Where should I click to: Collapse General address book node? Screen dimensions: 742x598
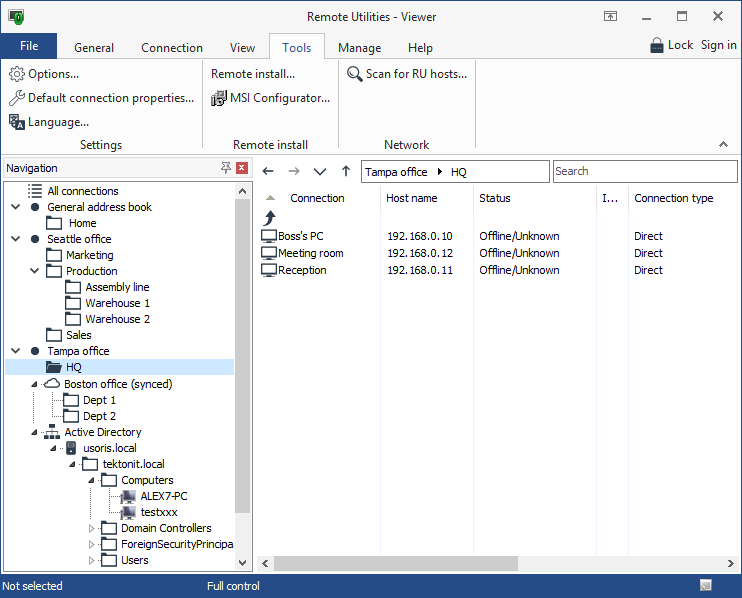point(16,207)
